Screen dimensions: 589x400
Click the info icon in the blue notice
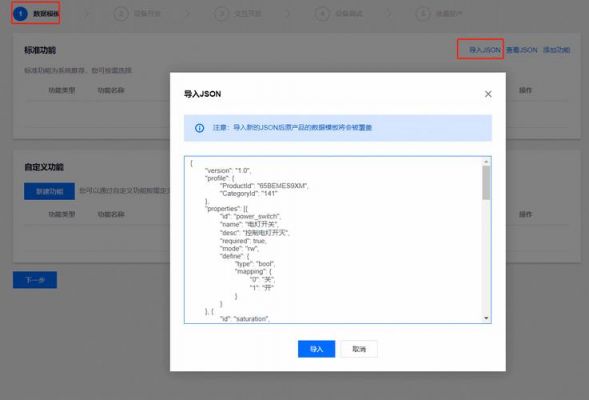point(199,128)
